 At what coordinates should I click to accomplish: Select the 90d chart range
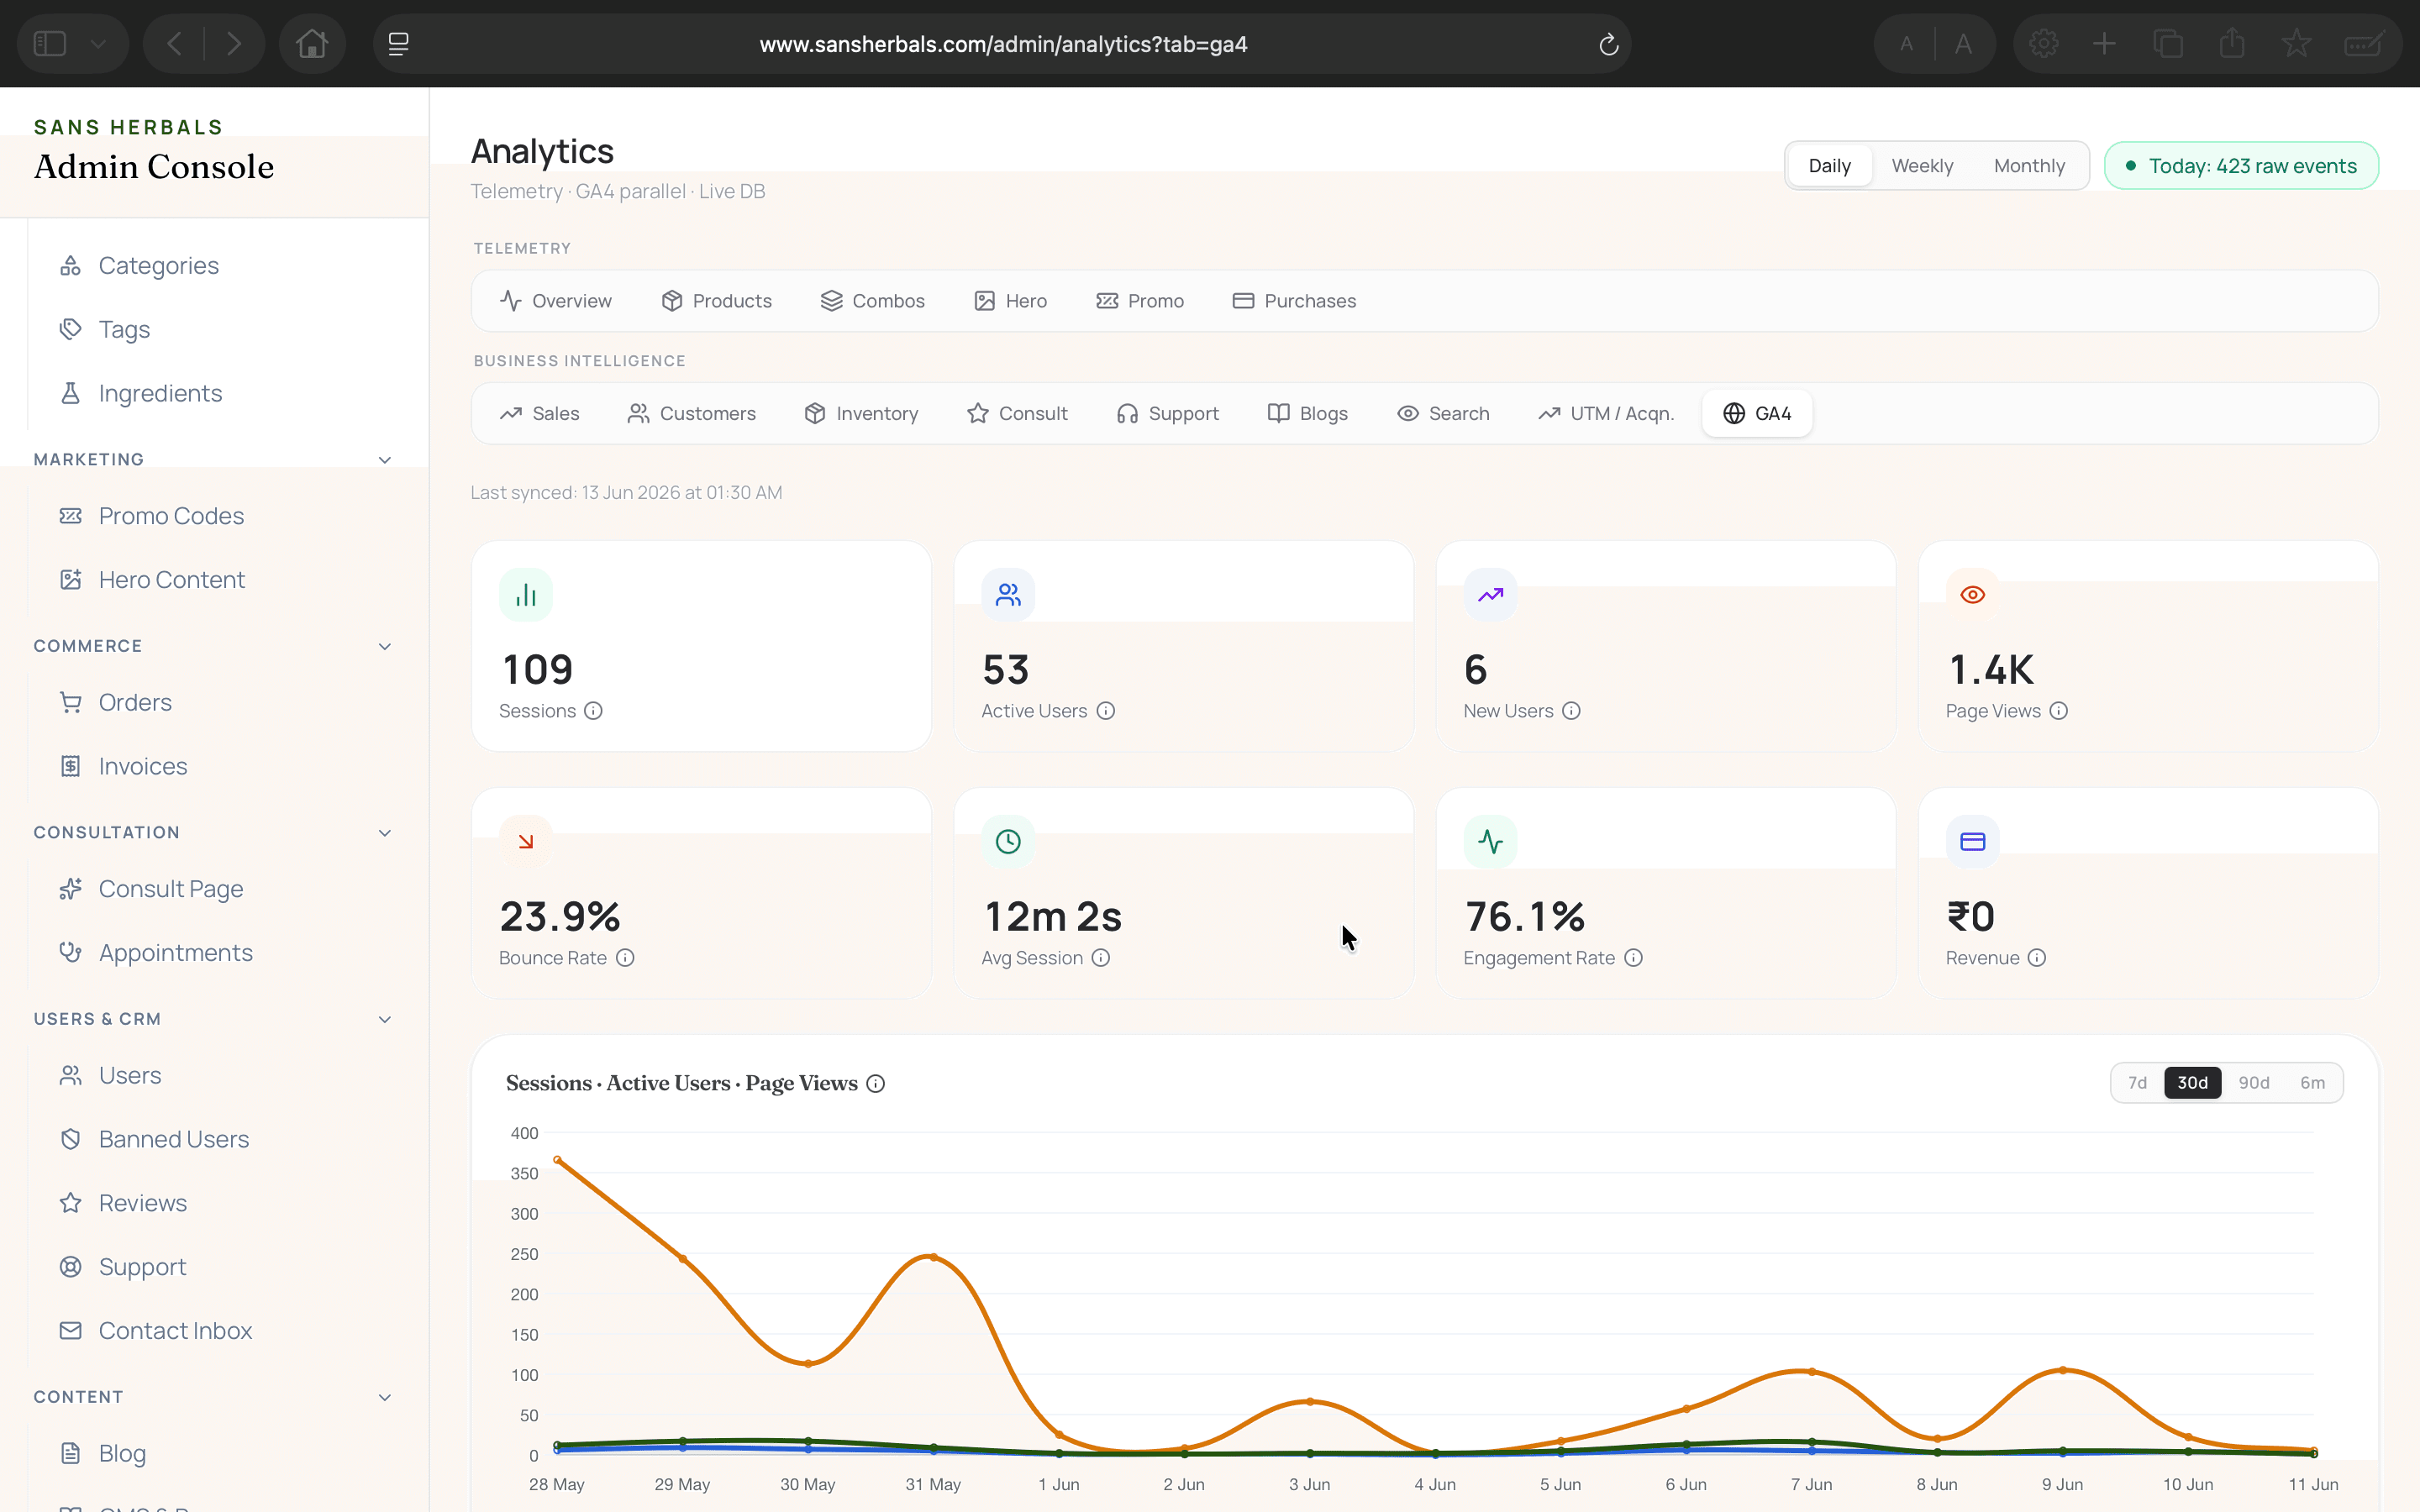(2253, 1083)
